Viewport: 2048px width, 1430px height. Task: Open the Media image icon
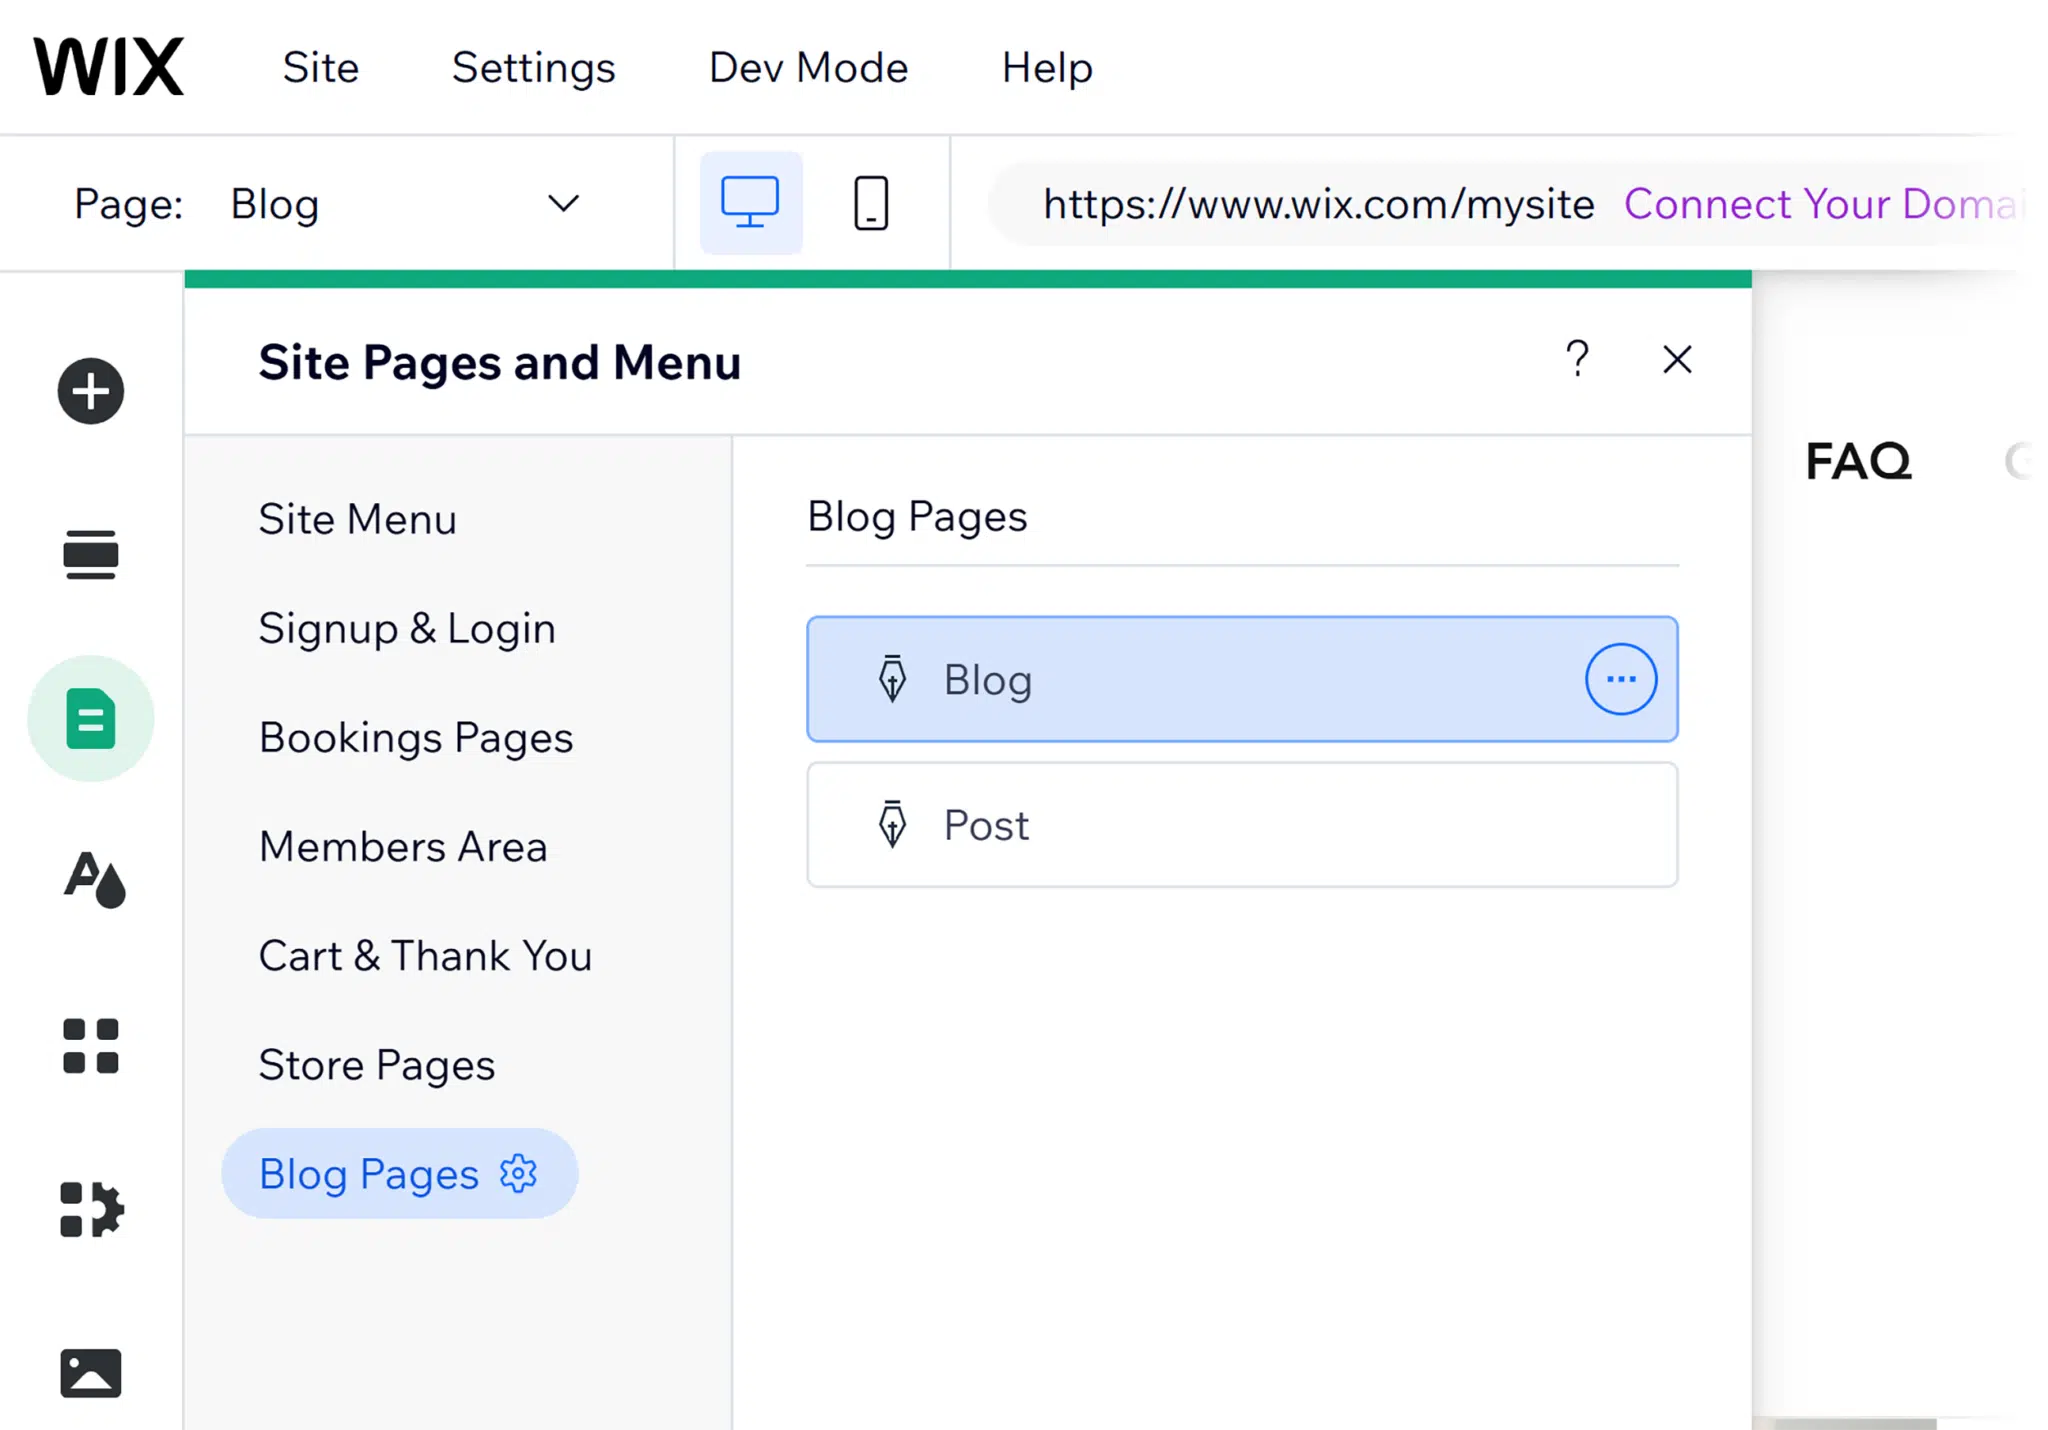91,1373
